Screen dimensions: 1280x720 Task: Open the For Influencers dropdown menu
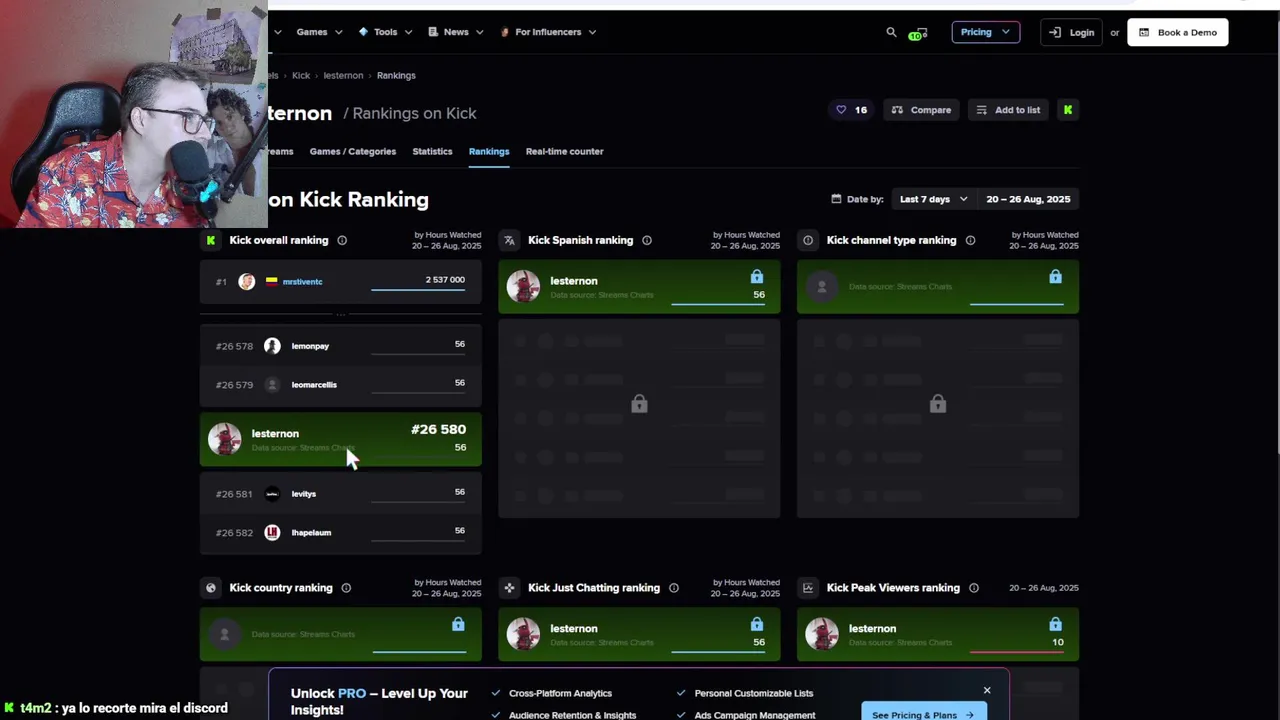[548, 32]
